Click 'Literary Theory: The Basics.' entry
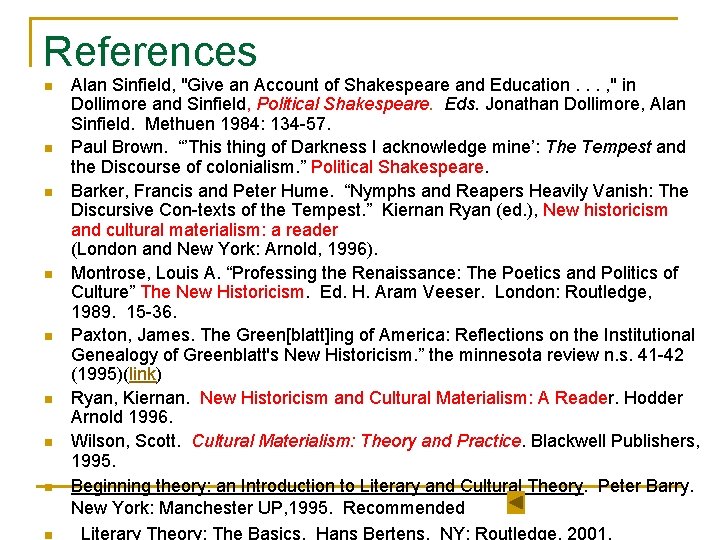This screenshot has height=540, width=720. (191, 533)
